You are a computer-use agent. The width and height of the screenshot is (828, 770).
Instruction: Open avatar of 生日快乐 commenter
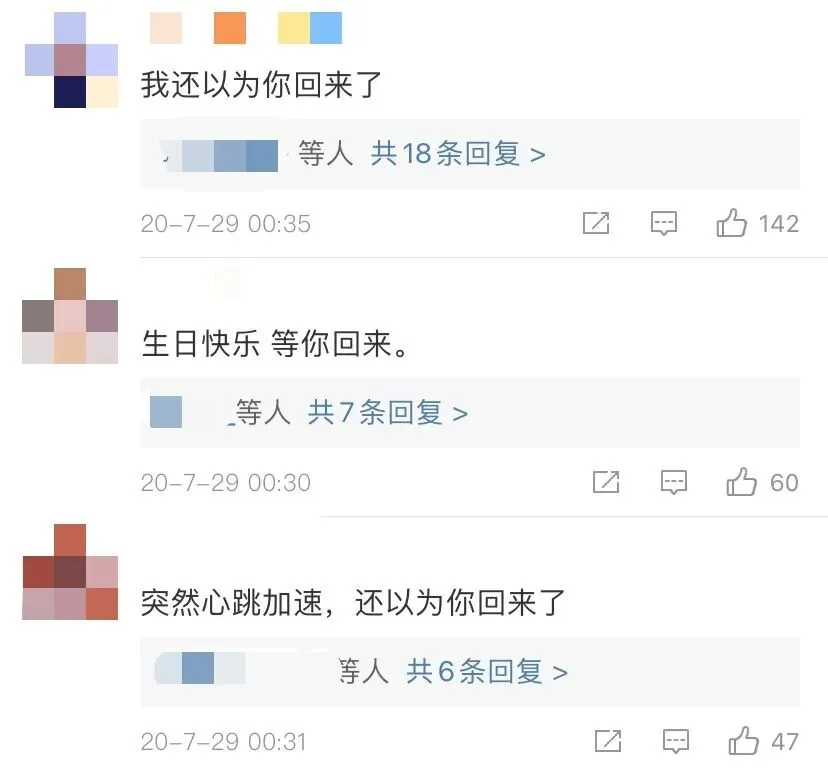pyautogui.click(x=70, y=316)
